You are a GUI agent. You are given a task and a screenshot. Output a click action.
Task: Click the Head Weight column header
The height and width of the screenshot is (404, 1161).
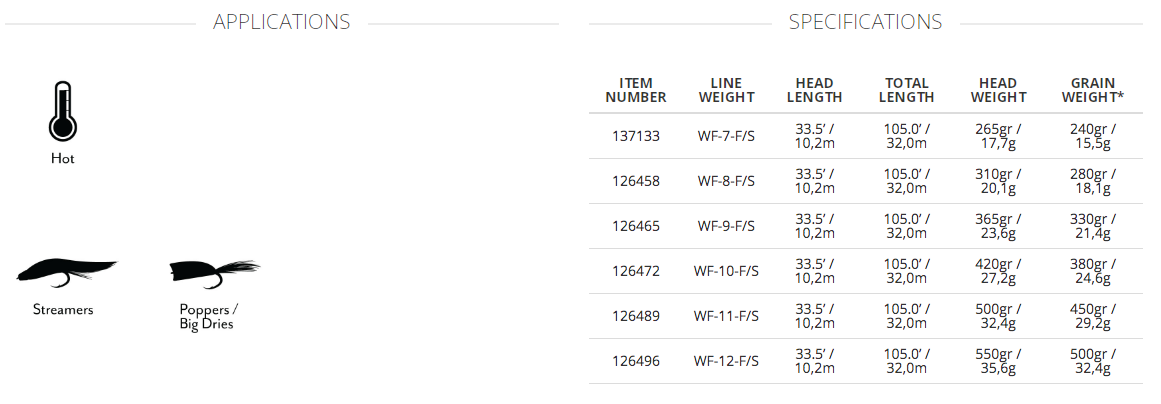click(x=998, y=90)
